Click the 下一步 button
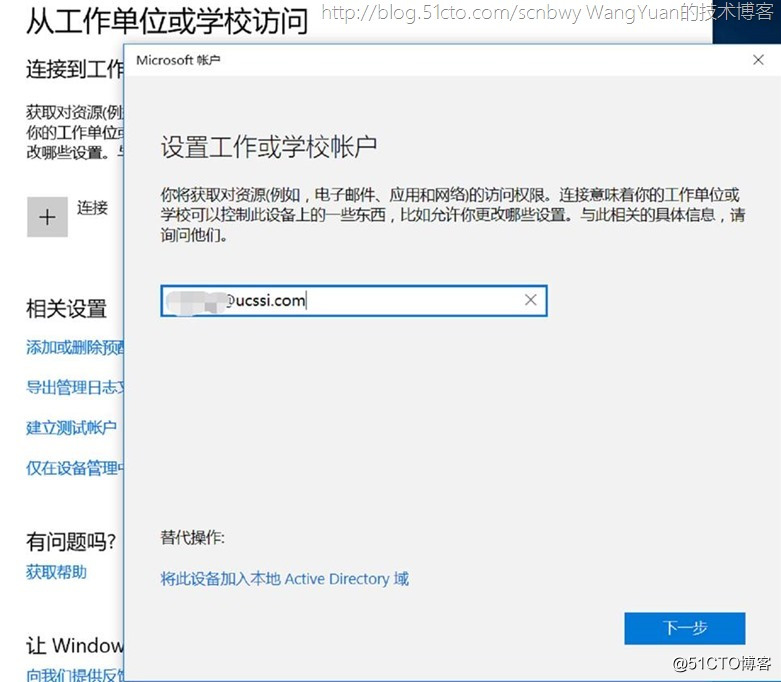The image size is (781, 682). pos(684,628)
